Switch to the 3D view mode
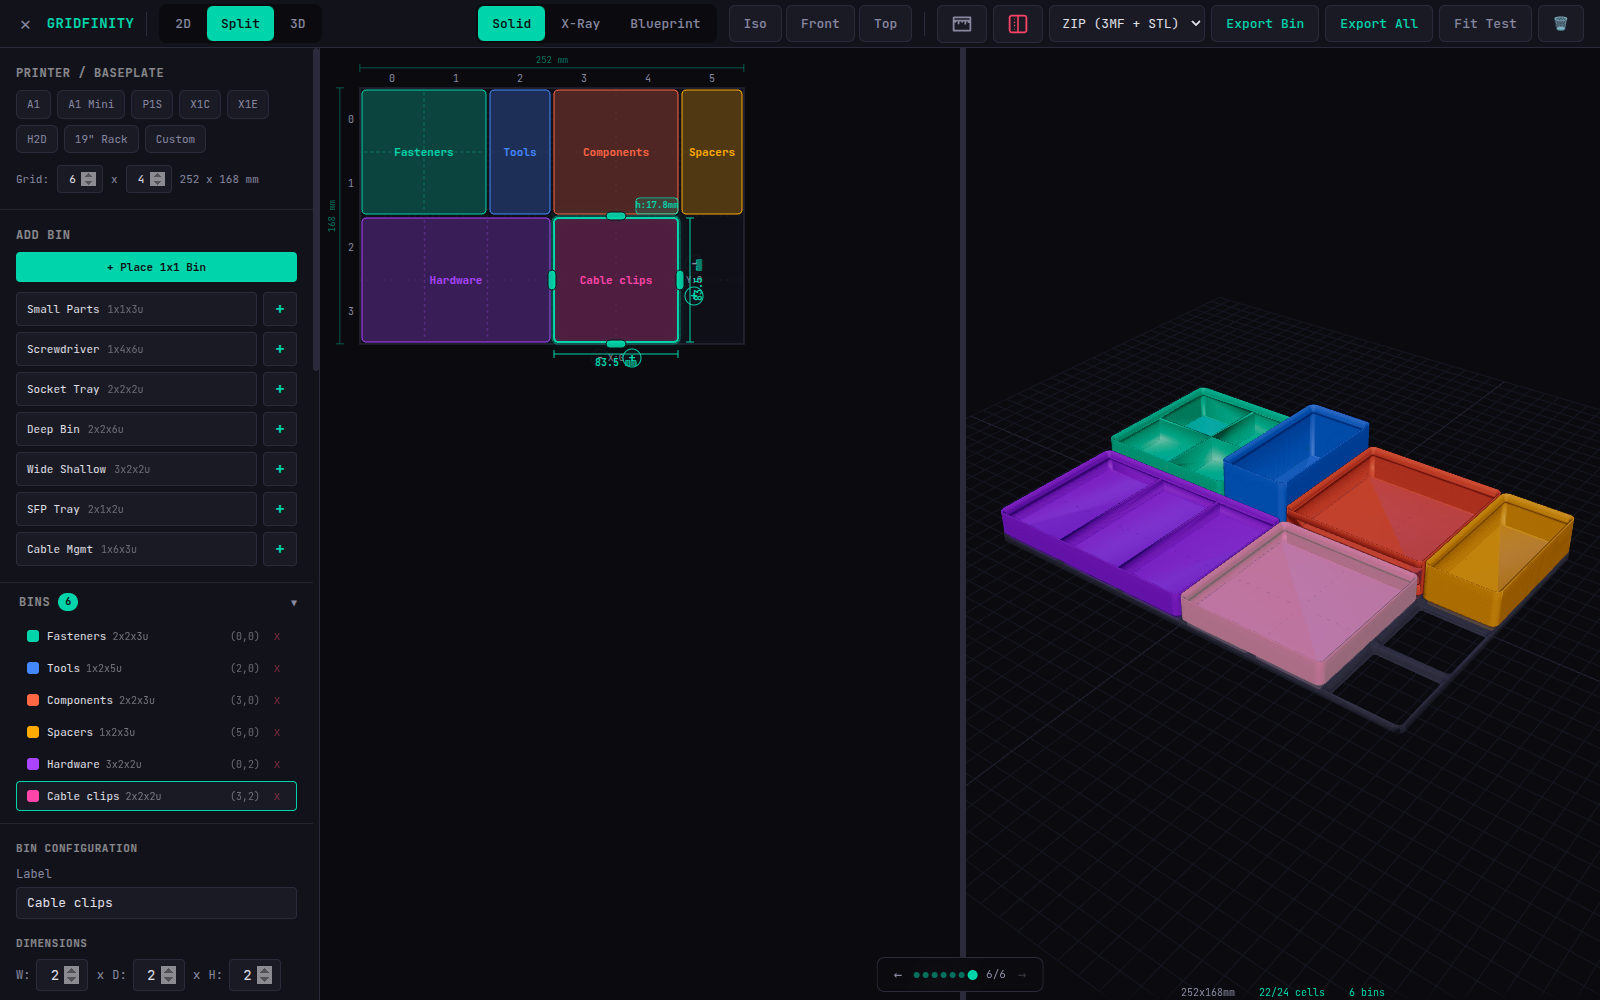Viewport: 1600px width, 1000px height. pos(298,24)
